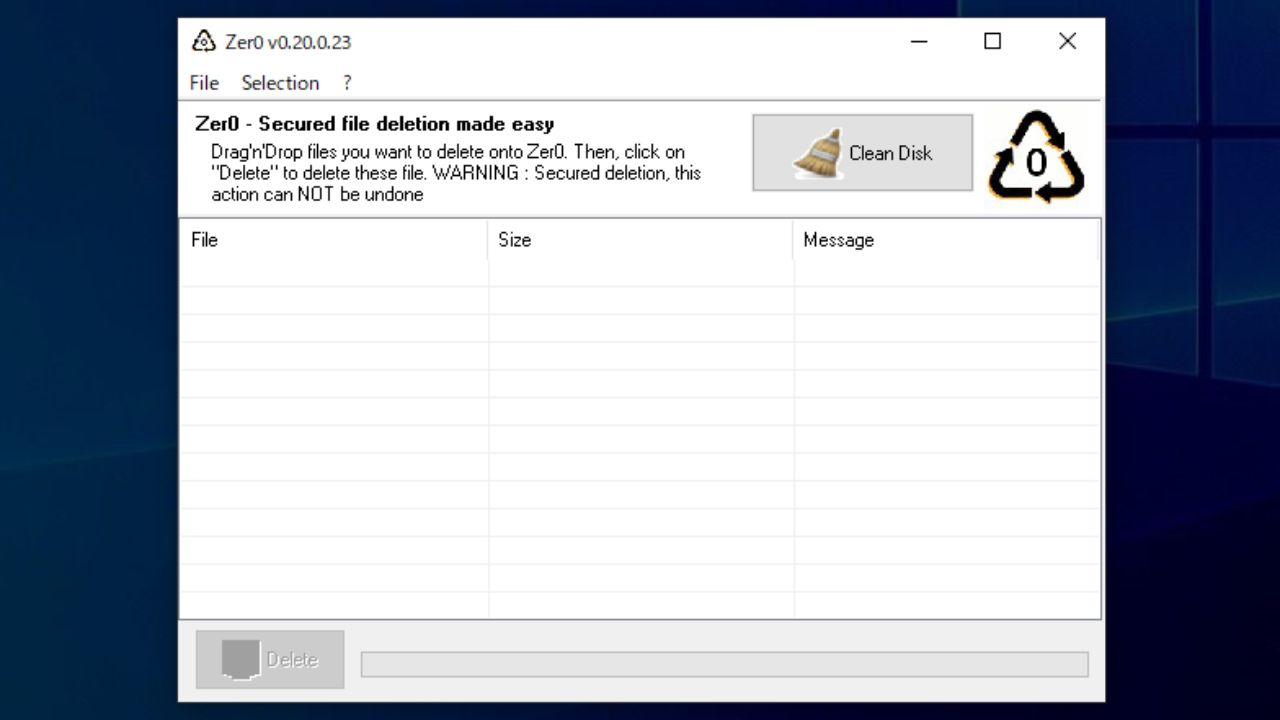This screenshot has height=720, width=1280.
Task: Open the ? help menu
Action: coord(347,83)
